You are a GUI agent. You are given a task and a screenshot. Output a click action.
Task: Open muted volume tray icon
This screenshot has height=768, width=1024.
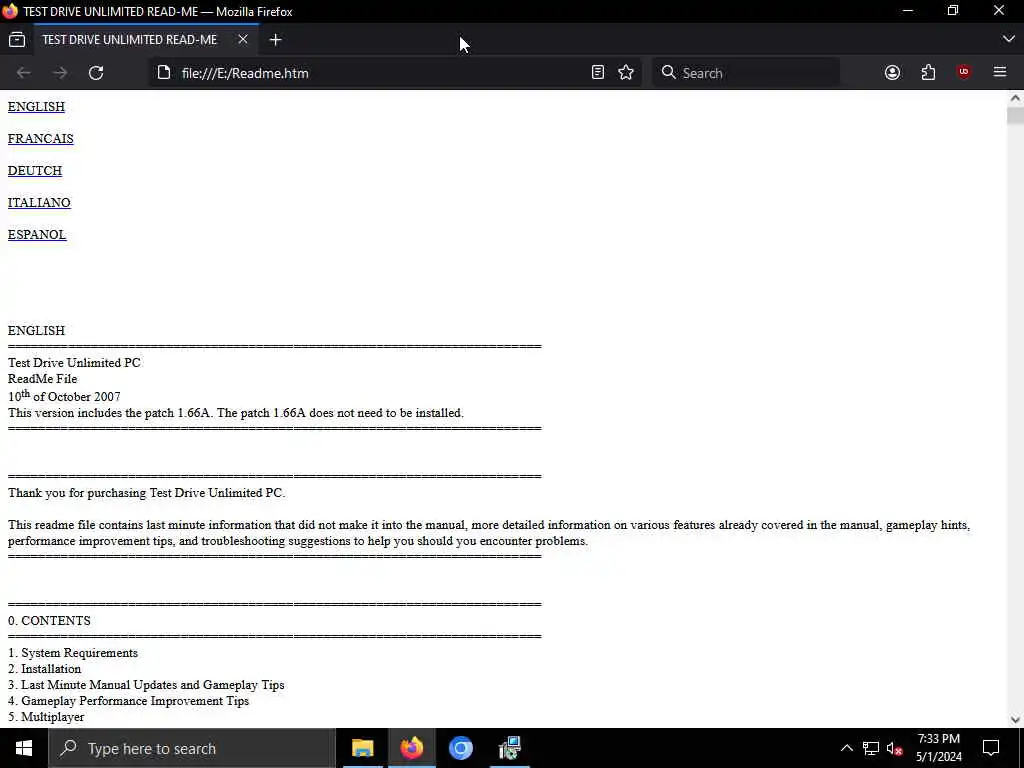[895, 748]
